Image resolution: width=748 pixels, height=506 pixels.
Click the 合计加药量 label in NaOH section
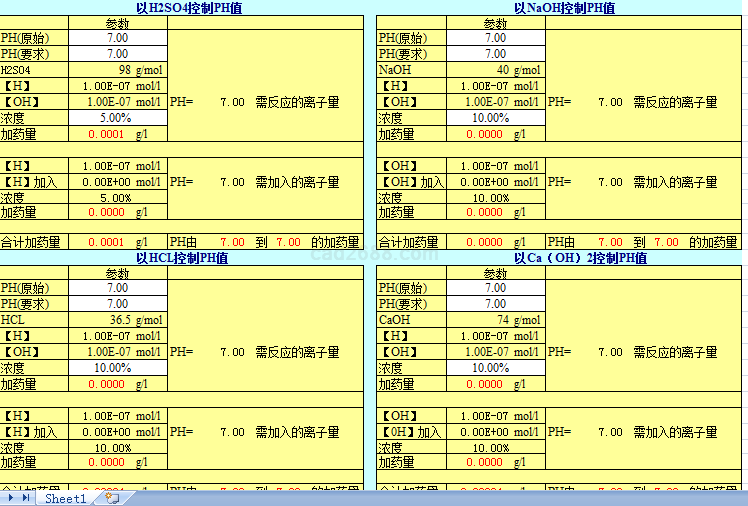click(x=408, y=242)
